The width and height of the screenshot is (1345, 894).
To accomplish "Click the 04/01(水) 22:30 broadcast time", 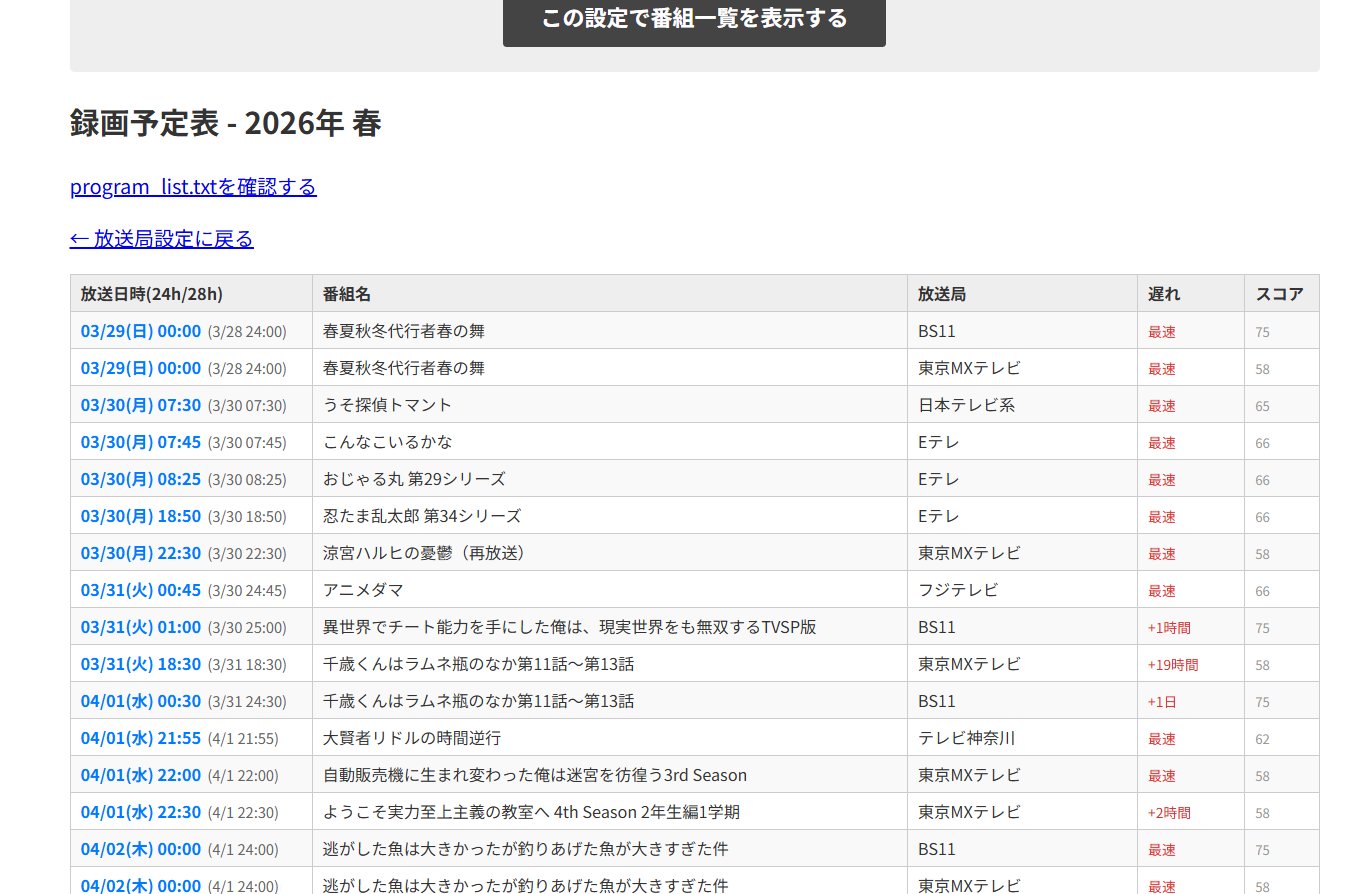I will (x=141, y=812).
